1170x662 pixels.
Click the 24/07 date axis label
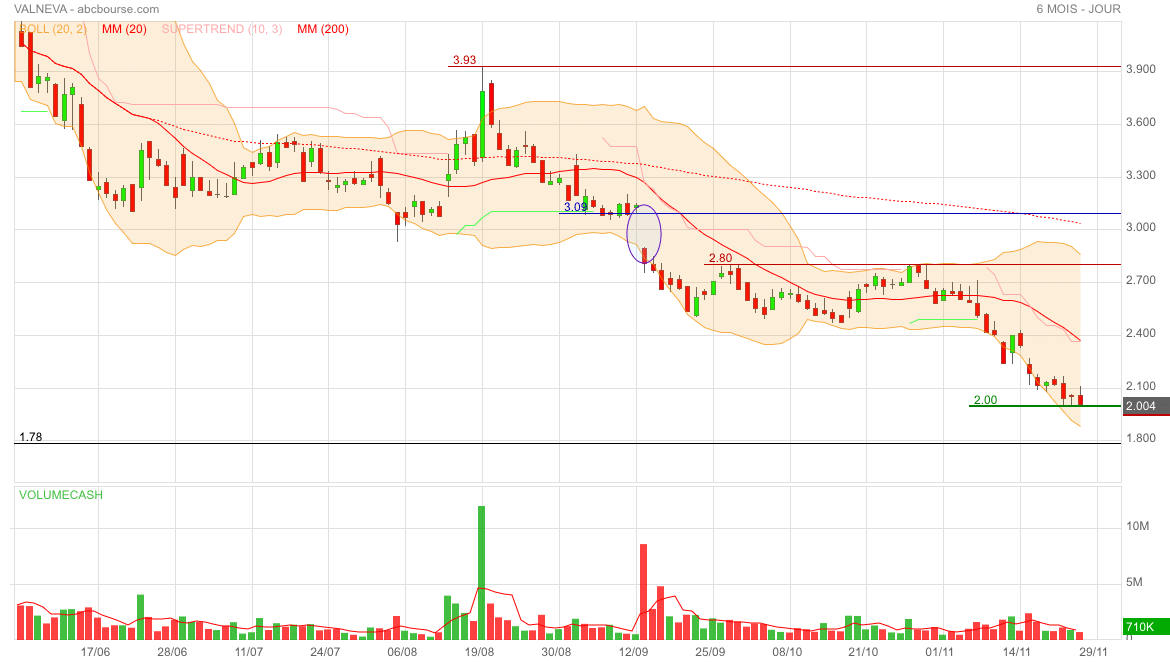click(325, 652)
